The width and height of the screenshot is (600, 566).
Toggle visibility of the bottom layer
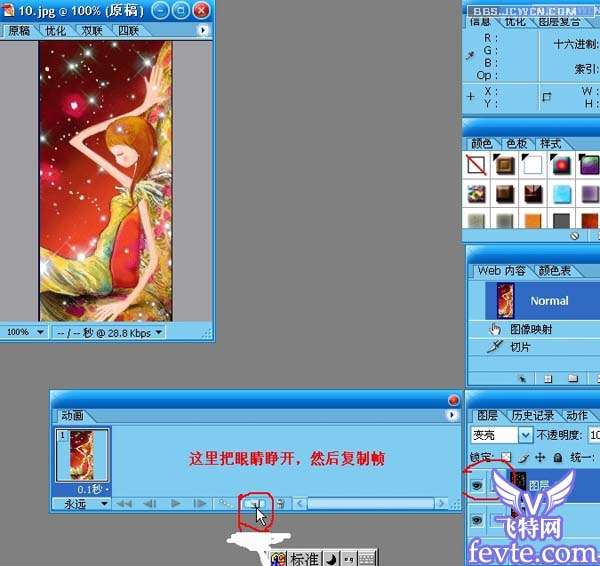pyautogui.click(x=475, y=520)
